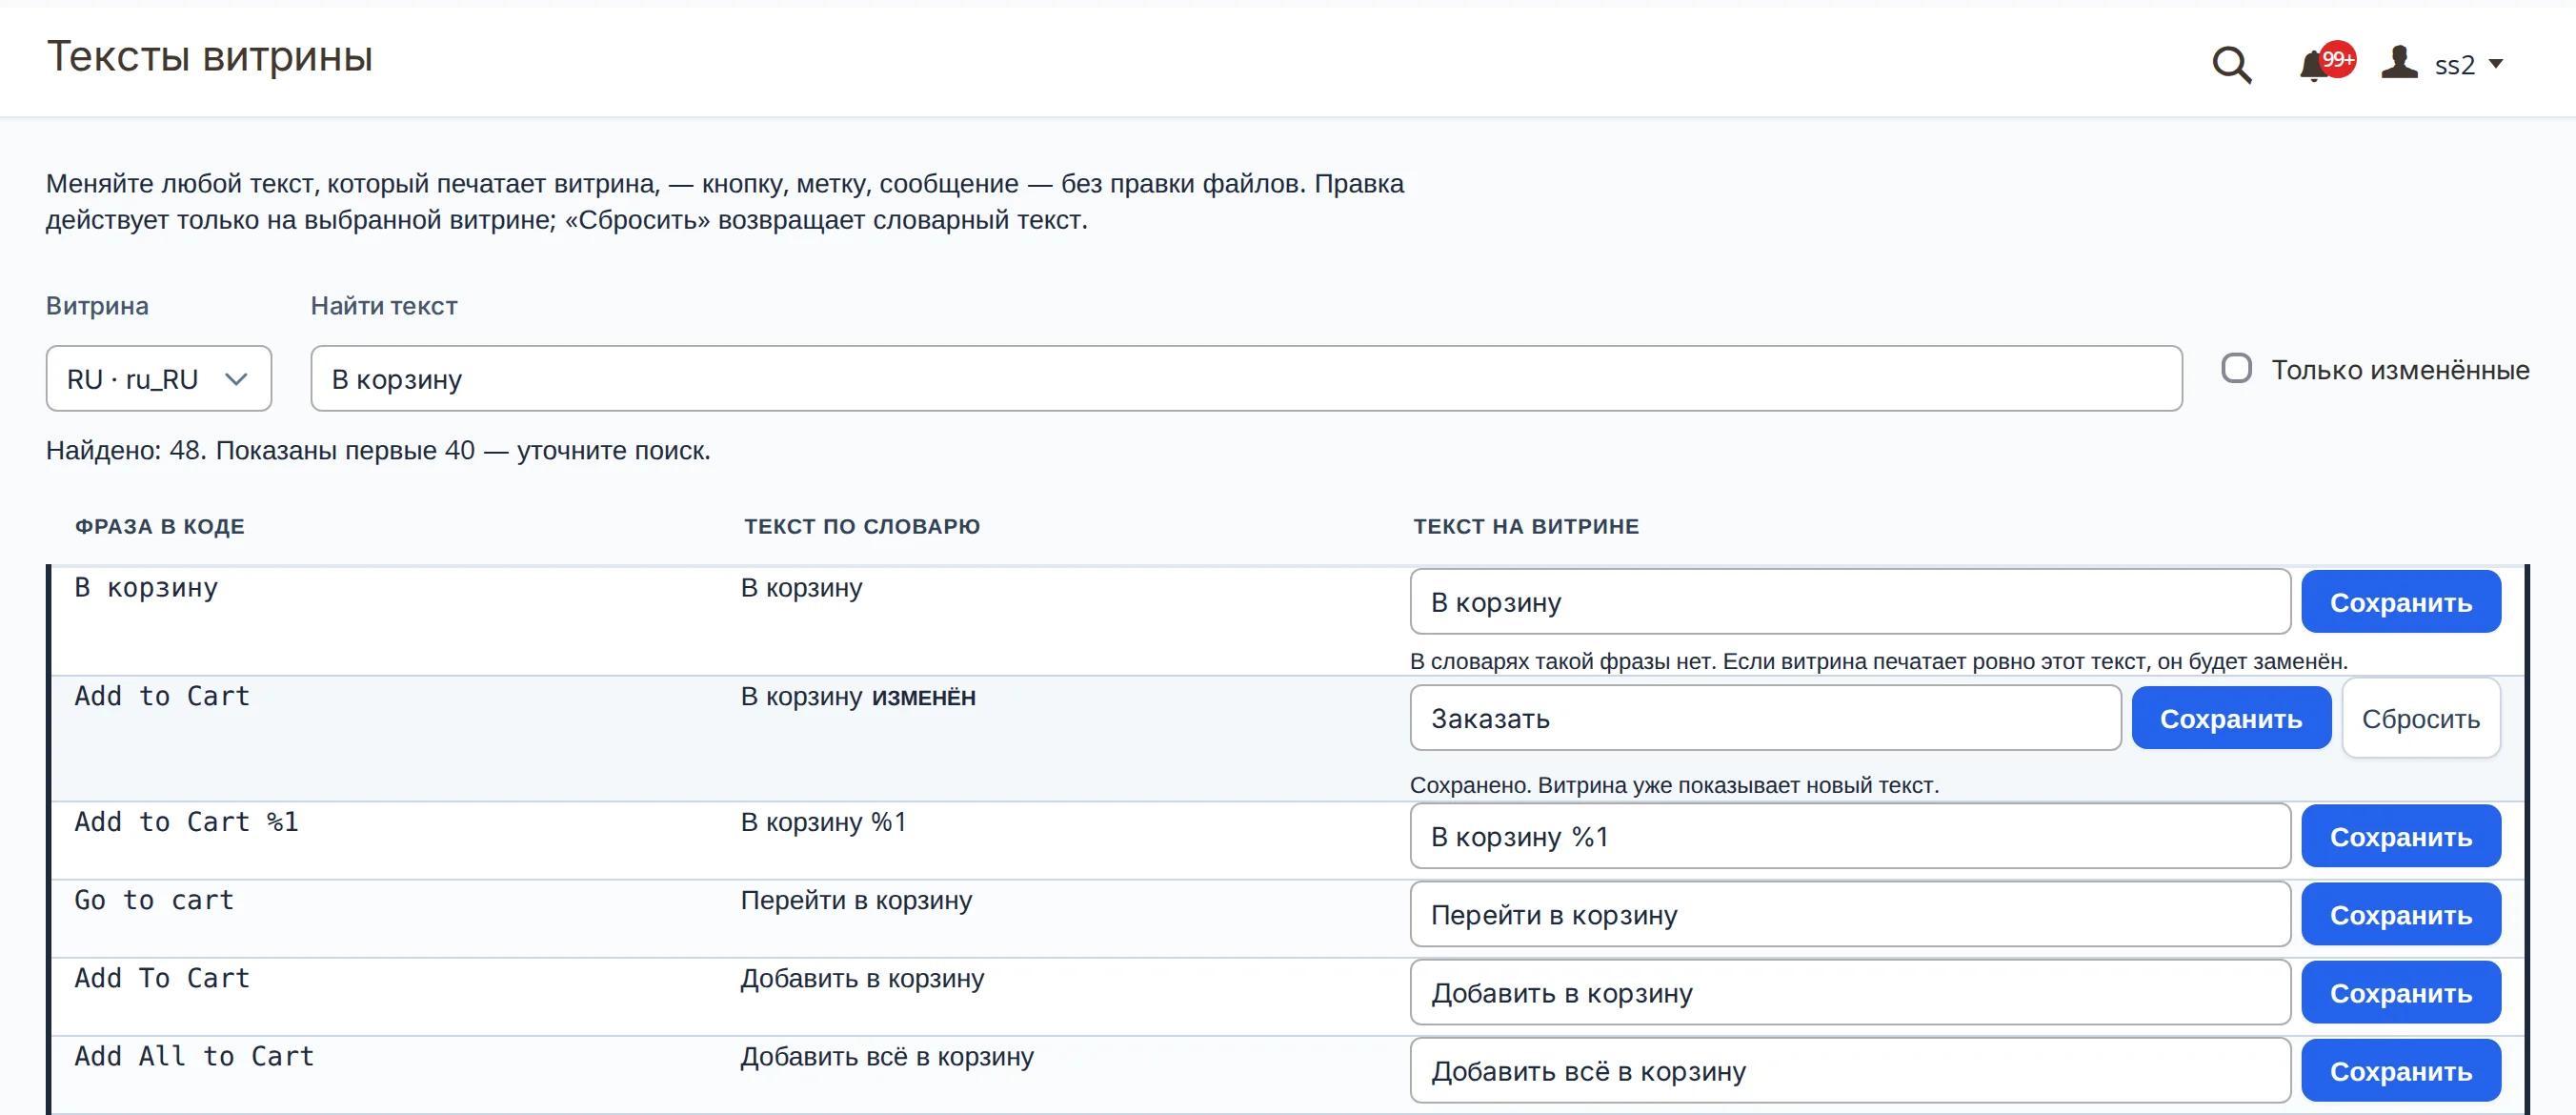Click the «Сохранено. Витрина уже показывает» message

(x=1674, y=785)
